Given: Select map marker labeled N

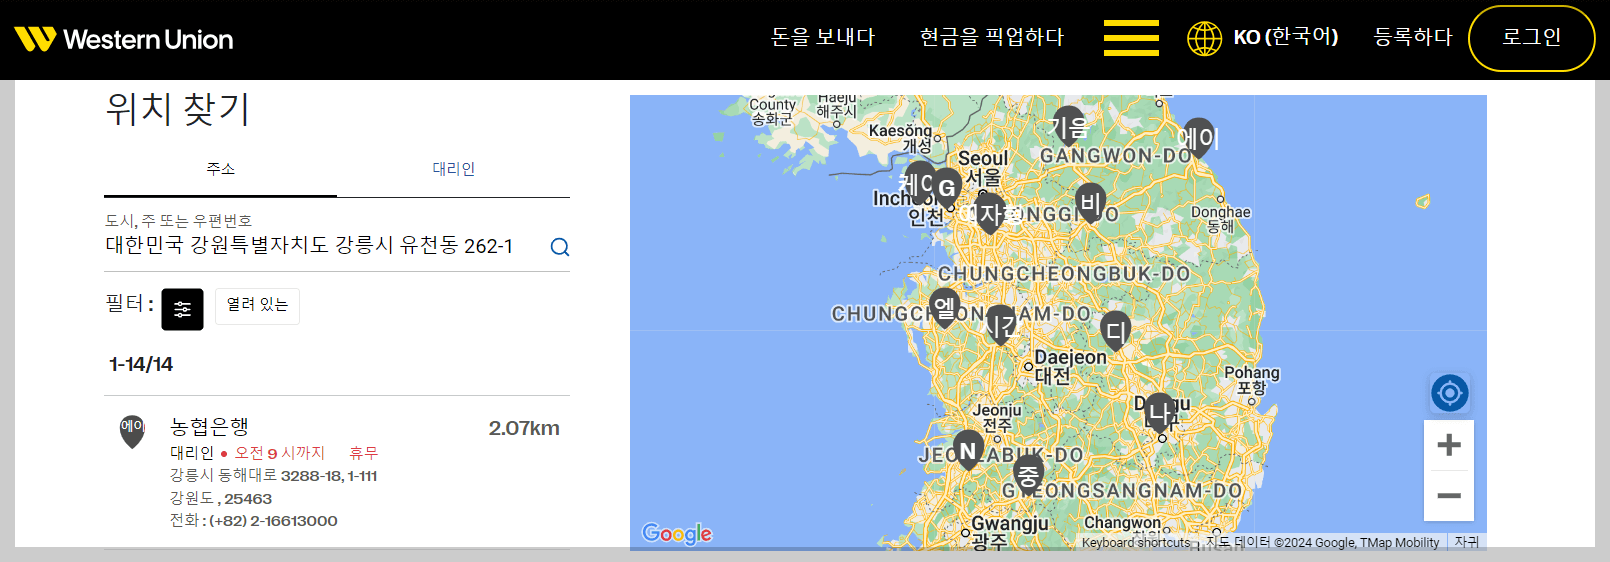Looking at the screenshot, I should coord(968,450).
